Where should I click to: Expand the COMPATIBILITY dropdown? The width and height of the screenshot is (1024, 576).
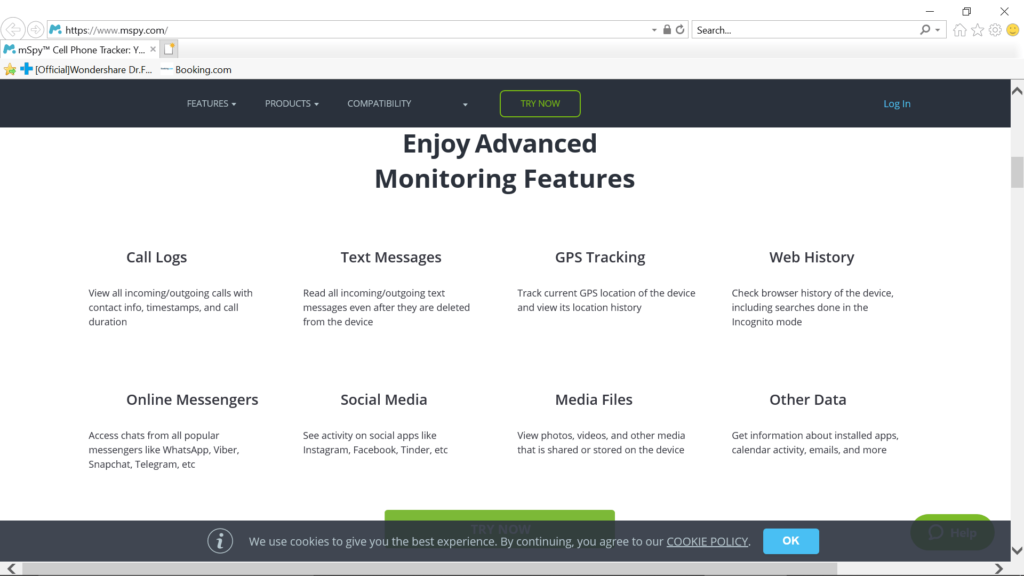(x=379, y=103)
